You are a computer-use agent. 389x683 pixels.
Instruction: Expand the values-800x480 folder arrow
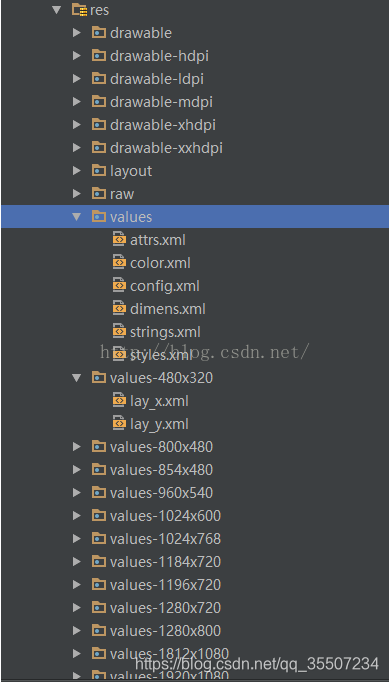[x=77, y=446]
